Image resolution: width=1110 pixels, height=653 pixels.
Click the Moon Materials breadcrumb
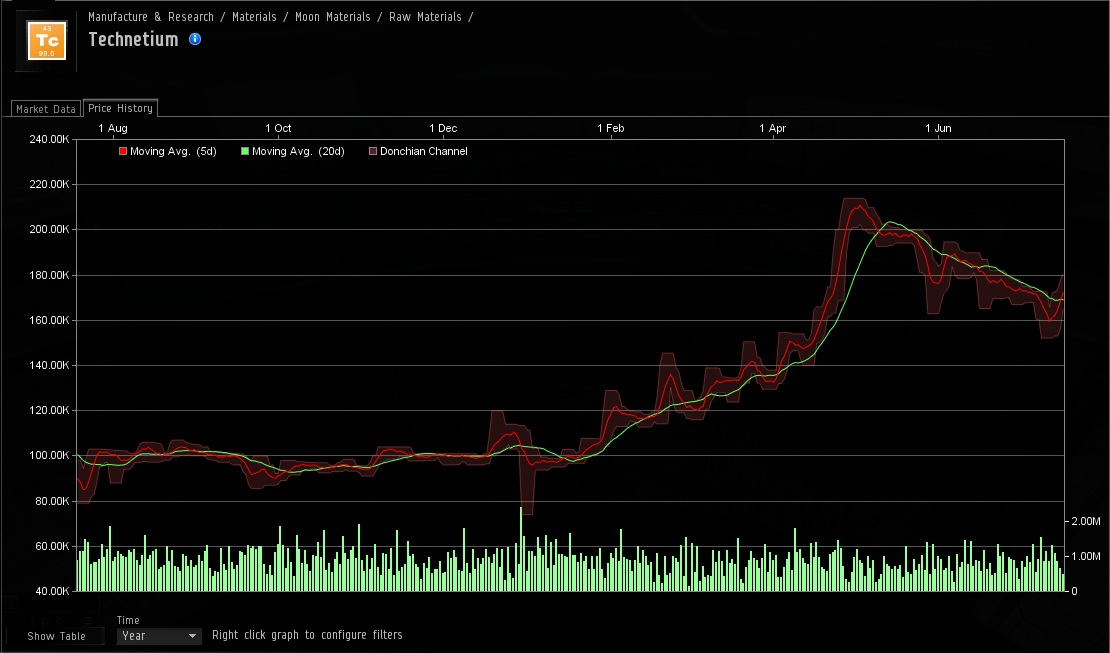(x=333, y=17)
